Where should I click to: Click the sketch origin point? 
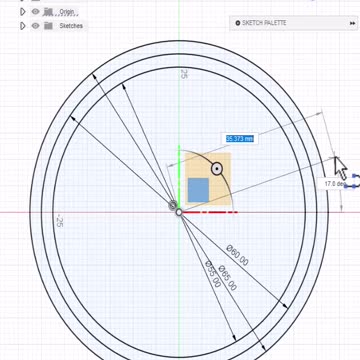(179, 212)
